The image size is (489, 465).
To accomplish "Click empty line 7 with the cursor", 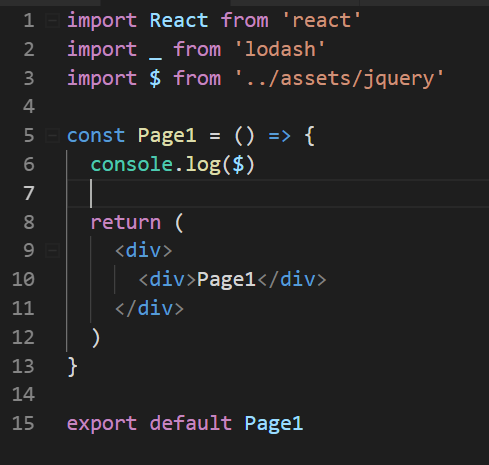I will coord(278,194).
